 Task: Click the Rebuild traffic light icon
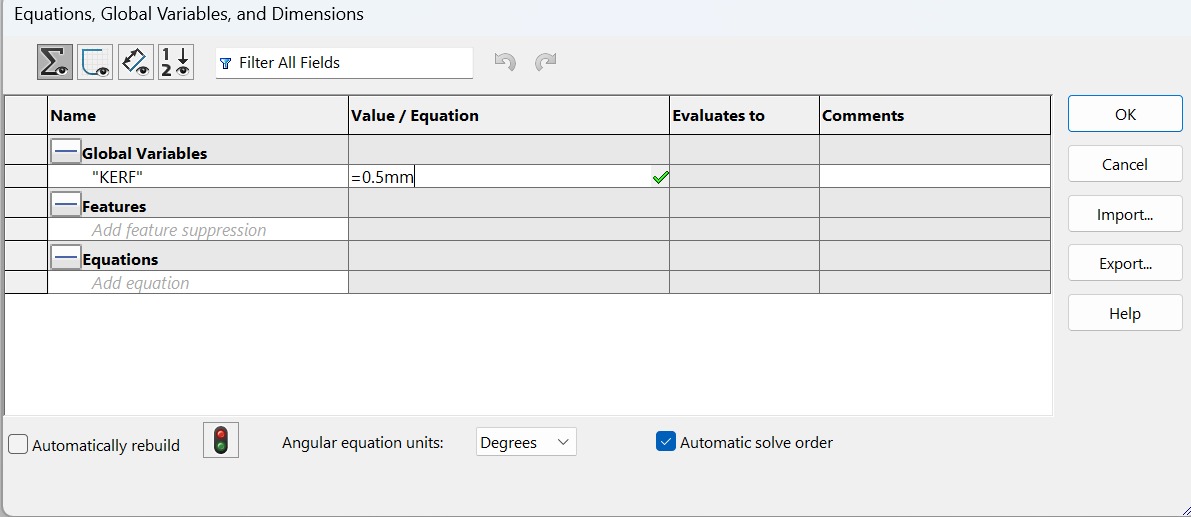pyautogui.click(x=221, y=440)
